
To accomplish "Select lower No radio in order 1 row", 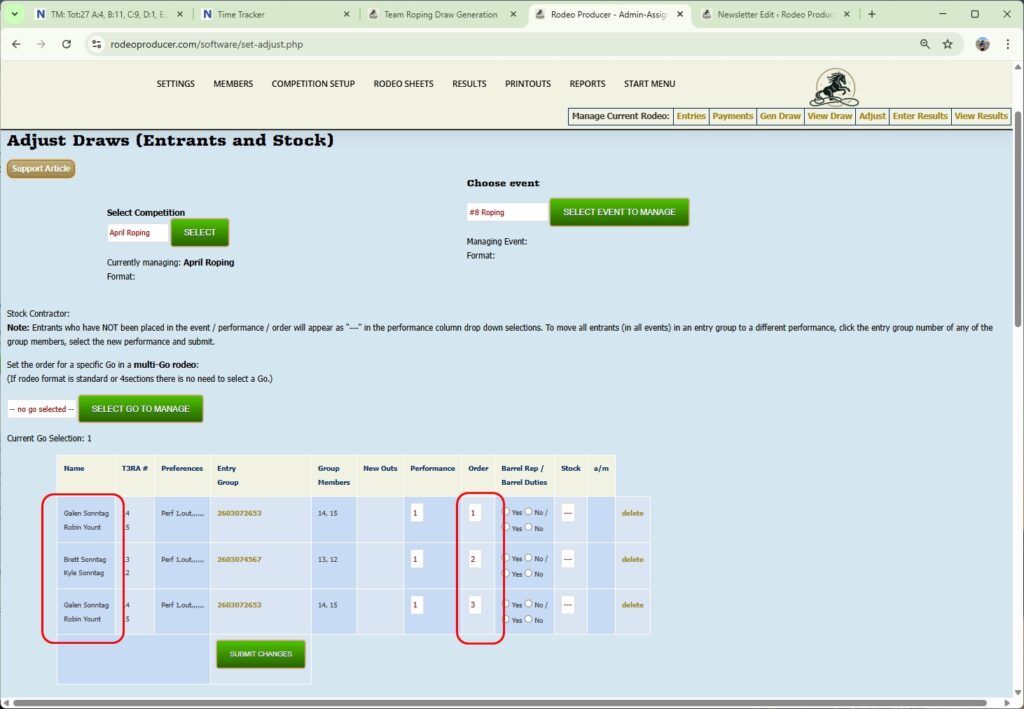I will [x=529, y=527].
